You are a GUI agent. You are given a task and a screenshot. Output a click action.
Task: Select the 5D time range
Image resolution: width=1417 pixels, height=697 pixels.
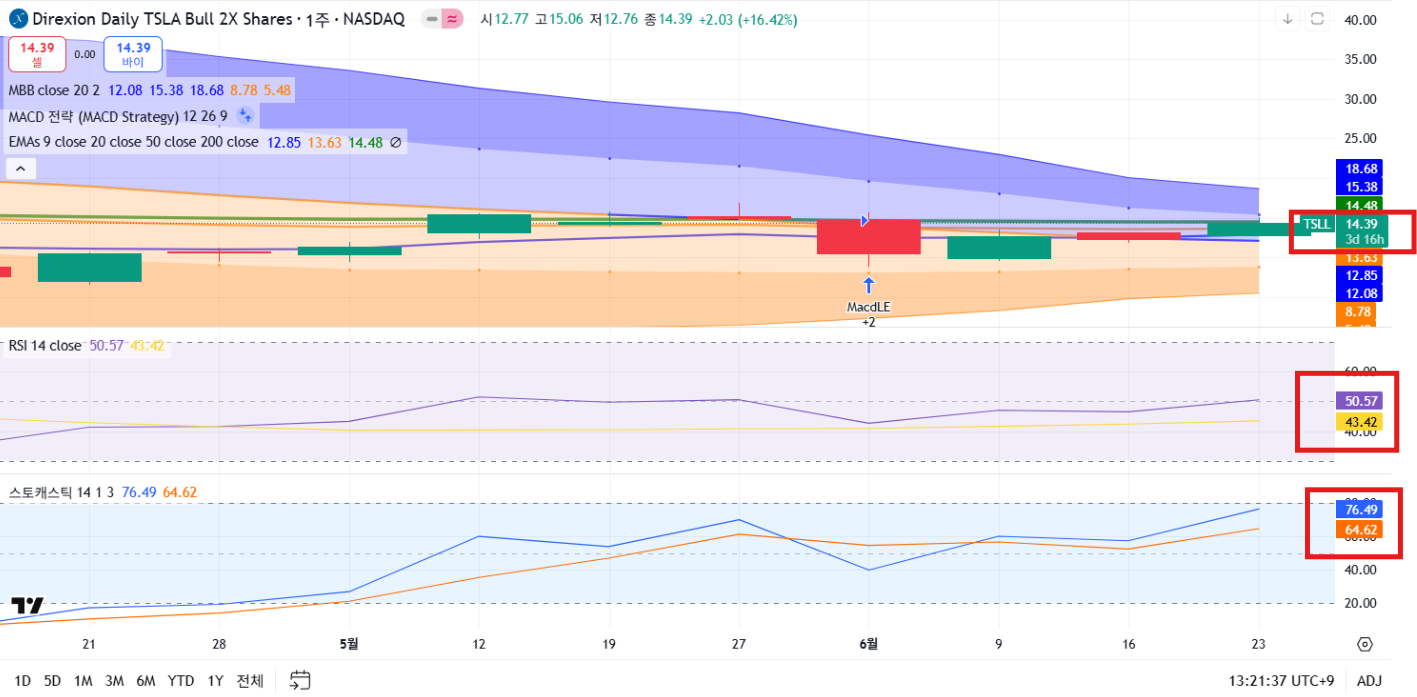(52, 681)
